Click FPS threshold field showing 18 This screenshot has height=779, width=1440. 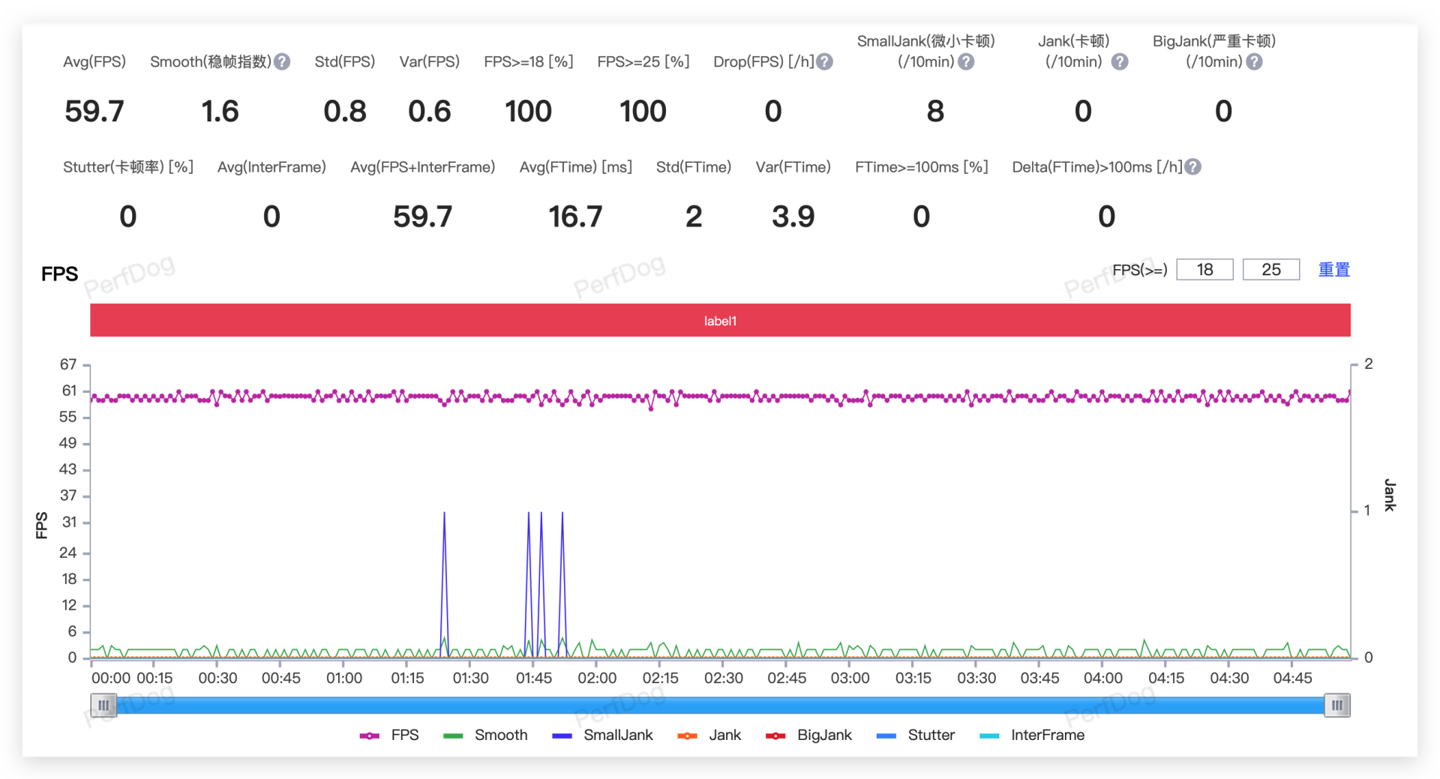tap(1204, 270)
